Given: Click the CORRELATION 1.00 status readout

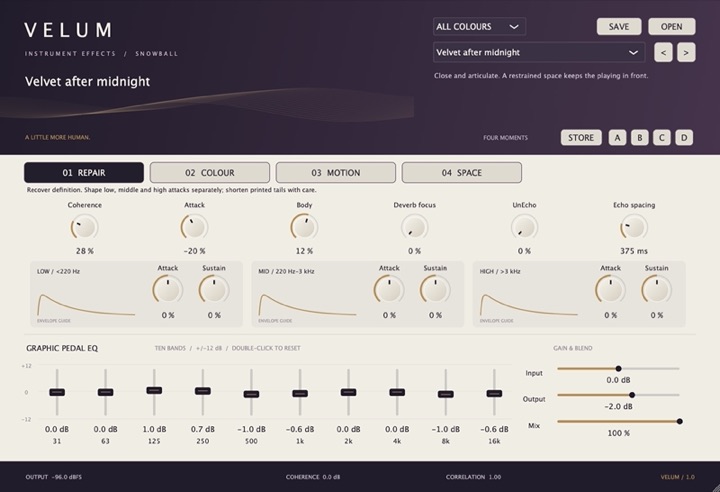Looking at the screenshot, I should 473,477.
